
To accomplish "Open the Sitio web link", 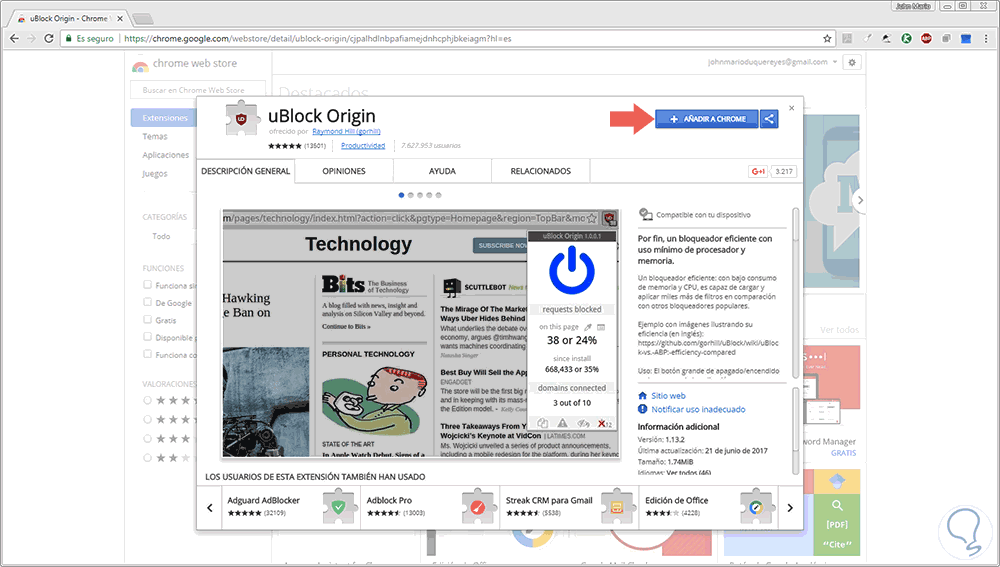I will (x=668, y=395).
